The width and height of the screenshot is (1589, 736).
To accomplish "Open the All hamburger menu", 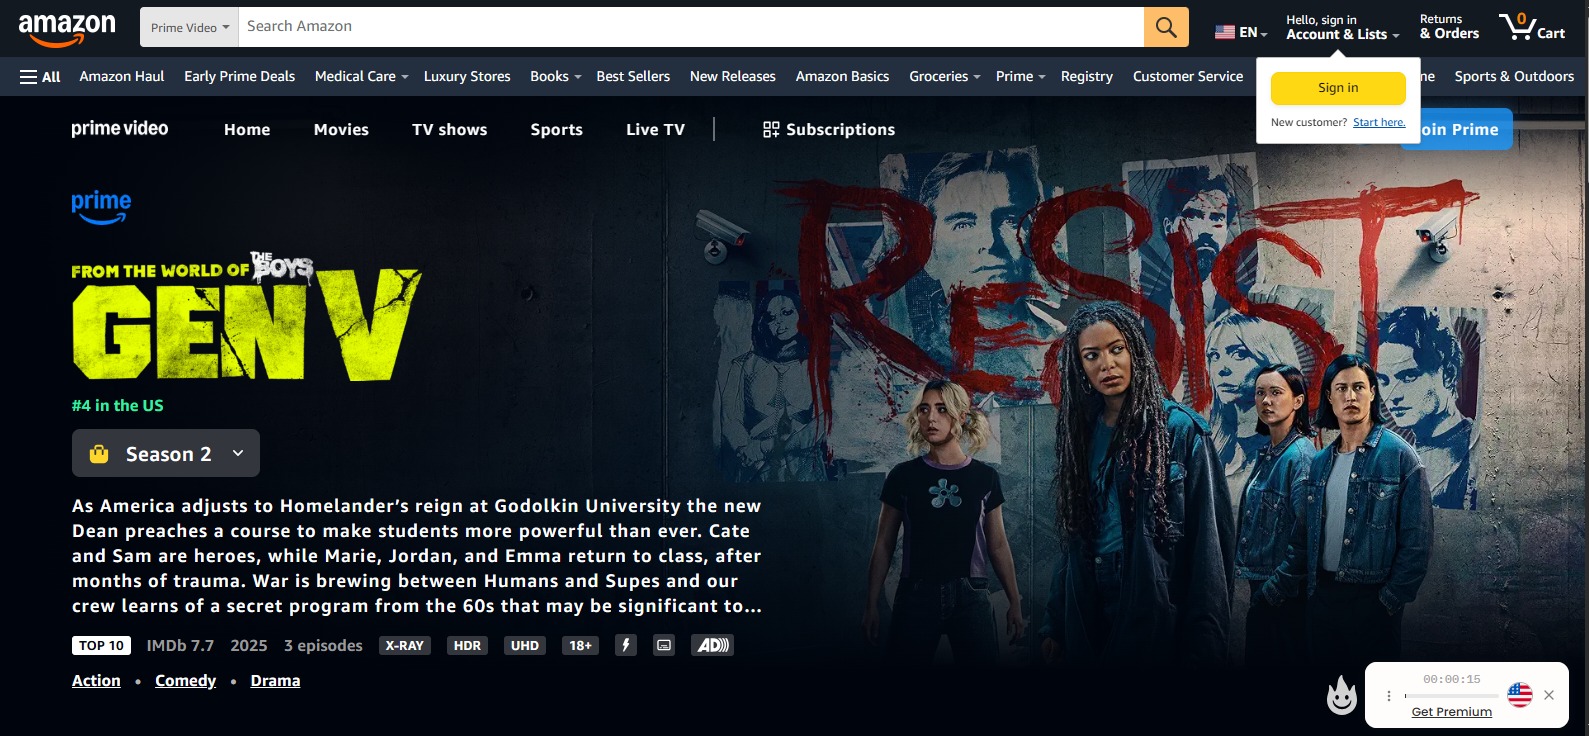I will 40,77.
